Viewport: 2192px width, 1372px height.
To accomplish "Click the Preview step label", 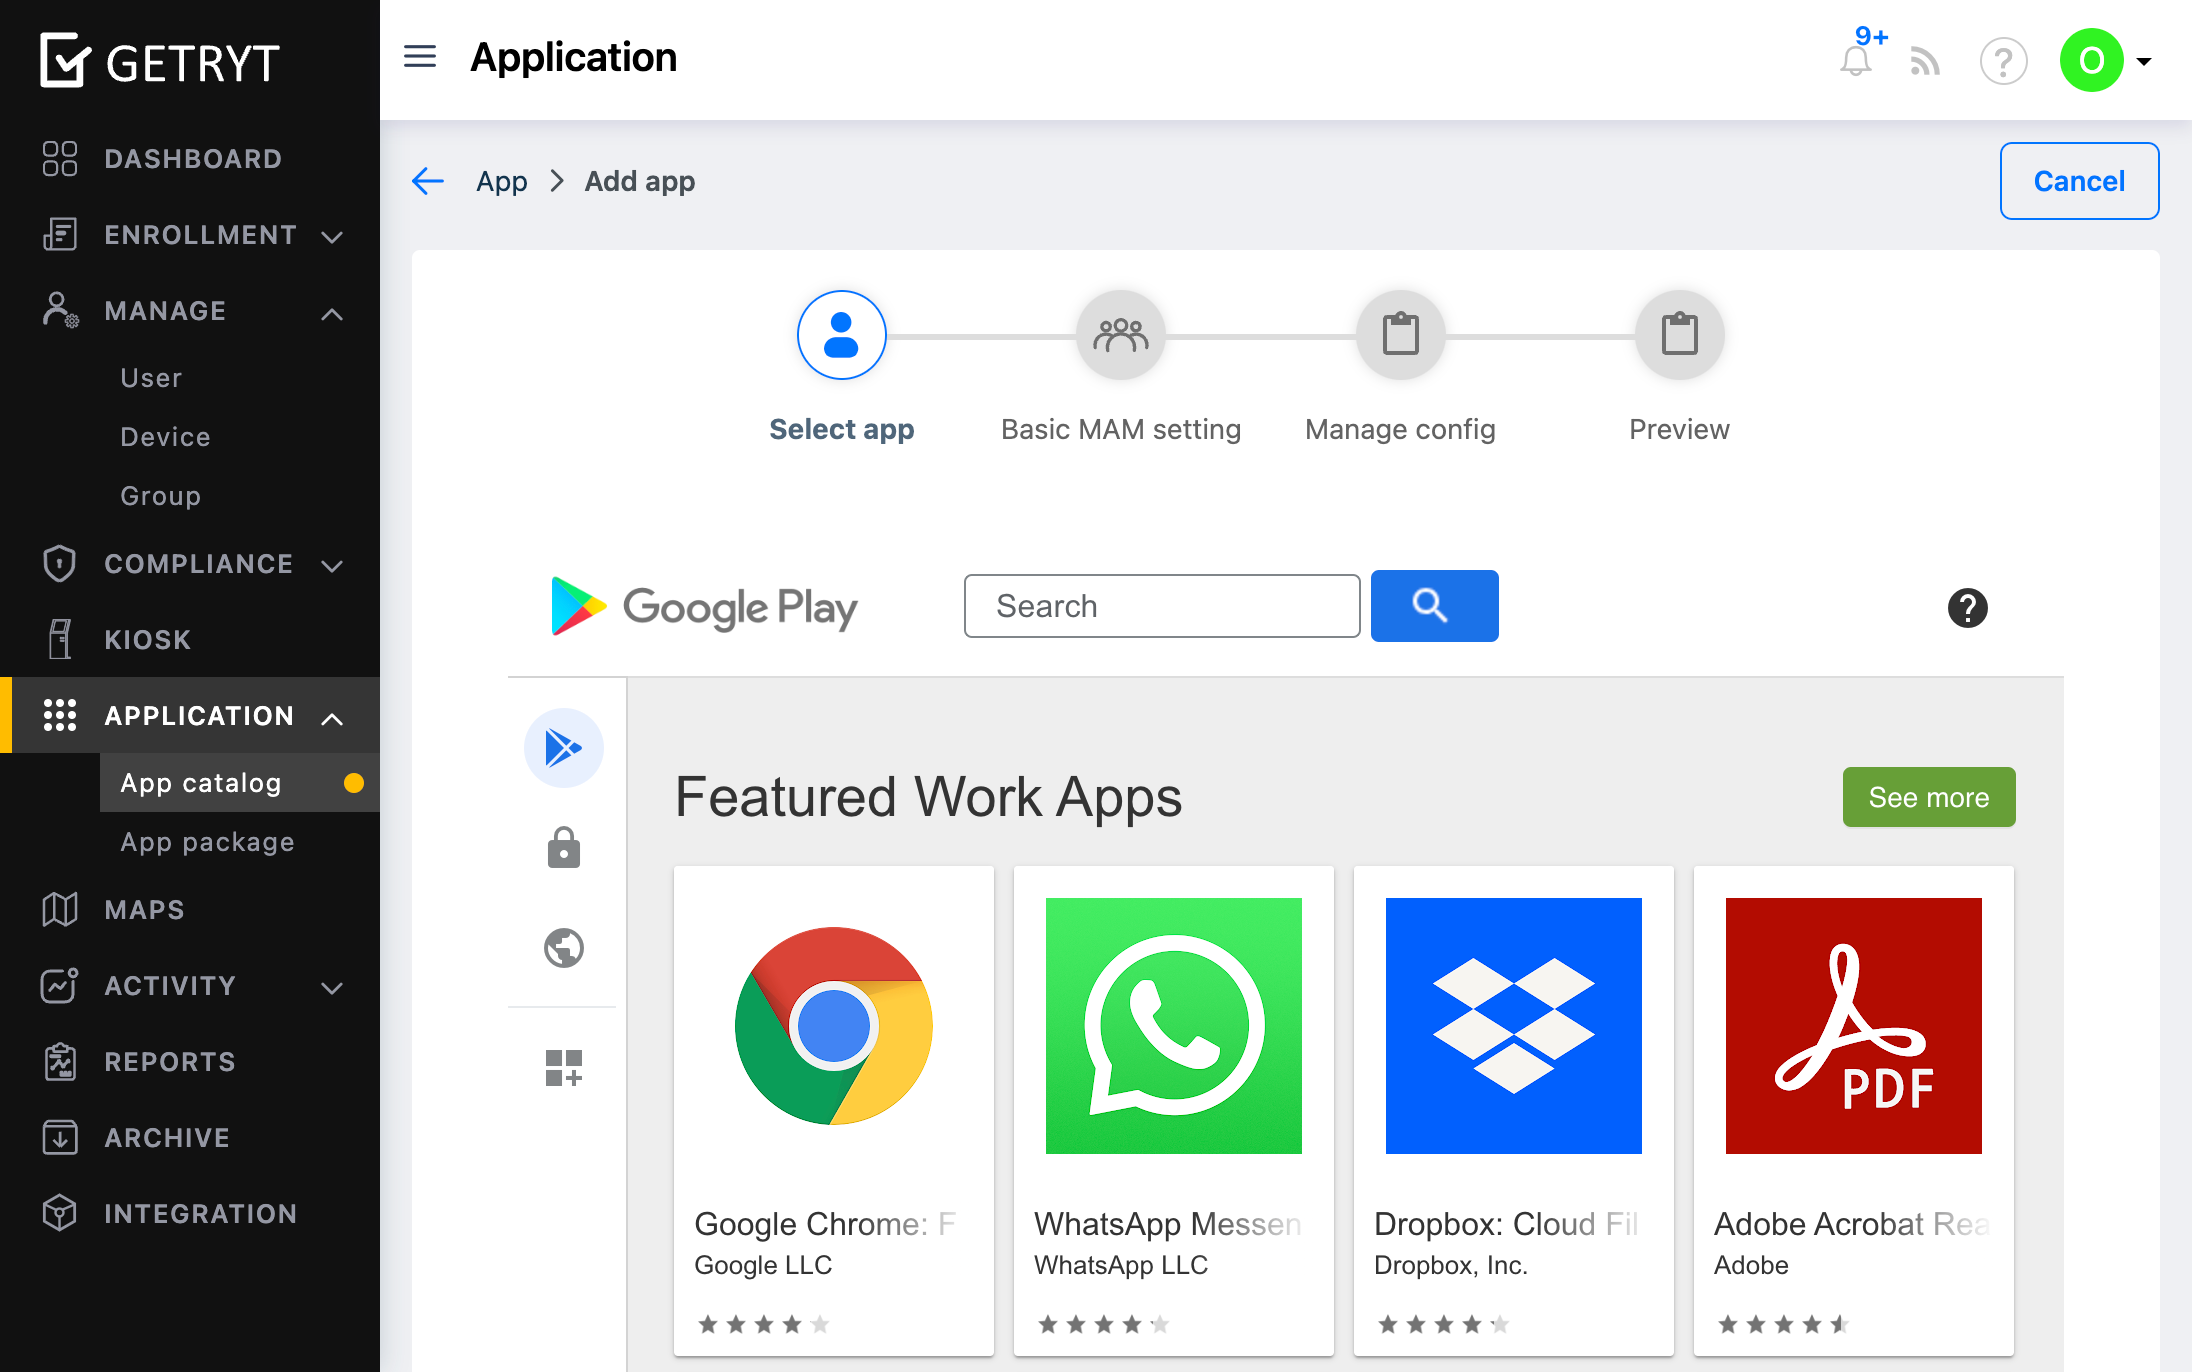I will (x=1680, y=430).
